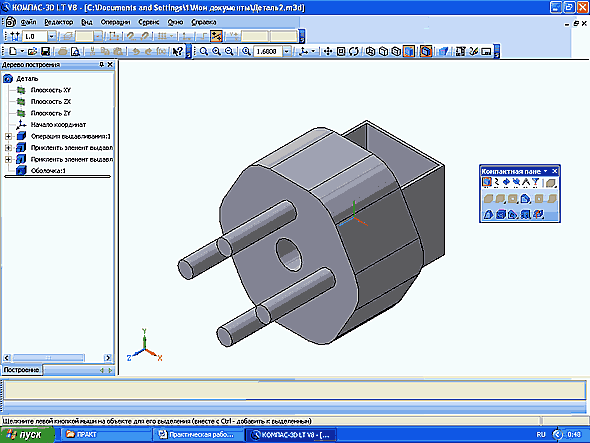
Task: Open the zoom scale 1.6000 dropdown
Action: (x=287, y=51)
